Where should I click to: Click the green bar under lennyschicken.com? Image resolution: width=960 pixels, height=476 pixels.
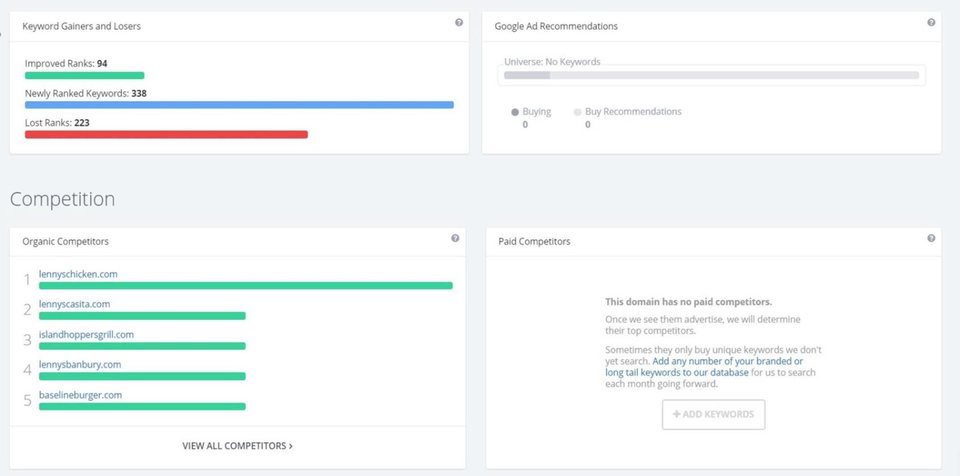click(x=246, y=285)
